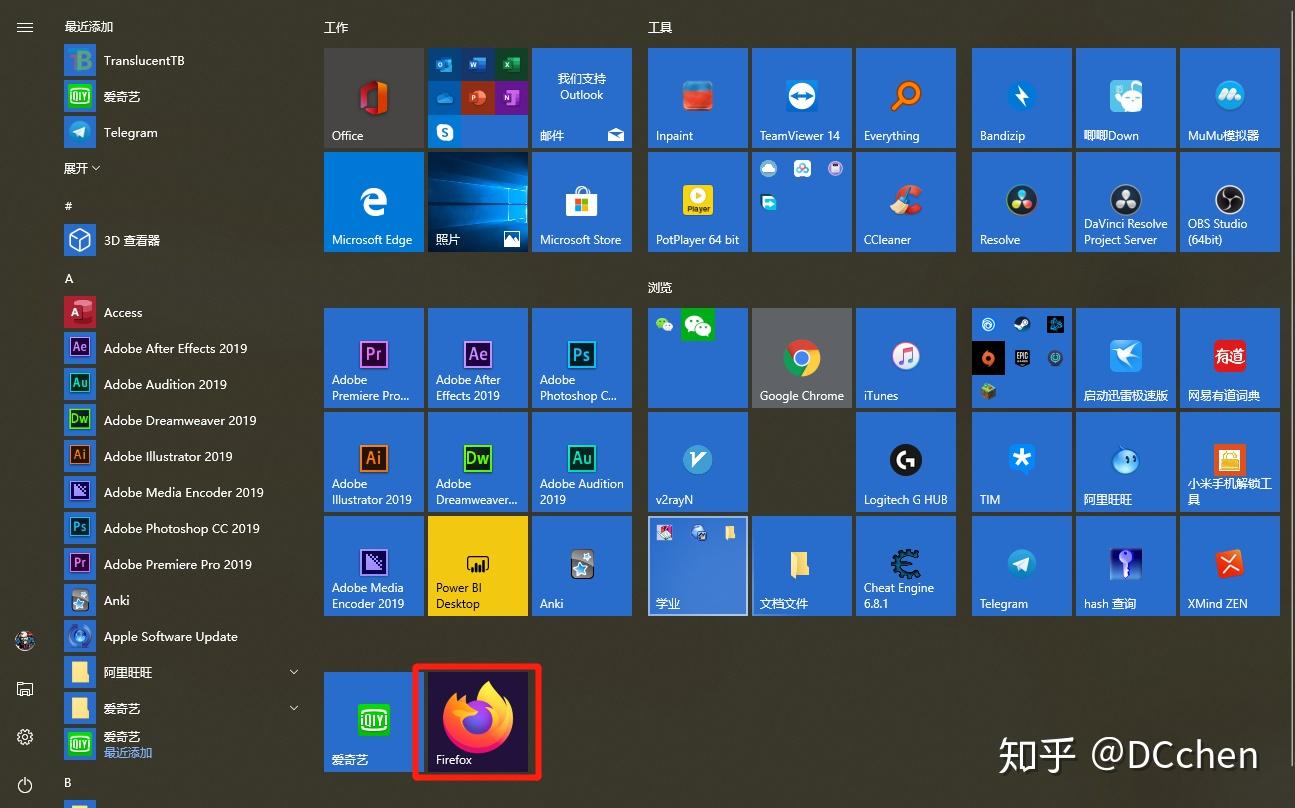This screenshot has width=1295, height=808.
Task: Open iTunes tile
Action: pyautogui.click(x=906, y=358)
